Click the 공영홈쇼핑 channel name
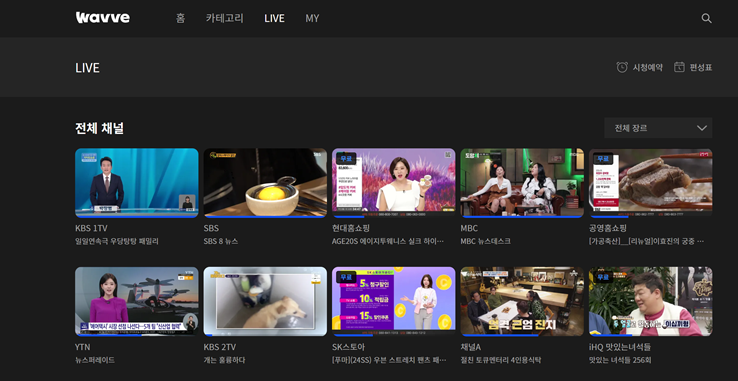 tap(608, 228)
